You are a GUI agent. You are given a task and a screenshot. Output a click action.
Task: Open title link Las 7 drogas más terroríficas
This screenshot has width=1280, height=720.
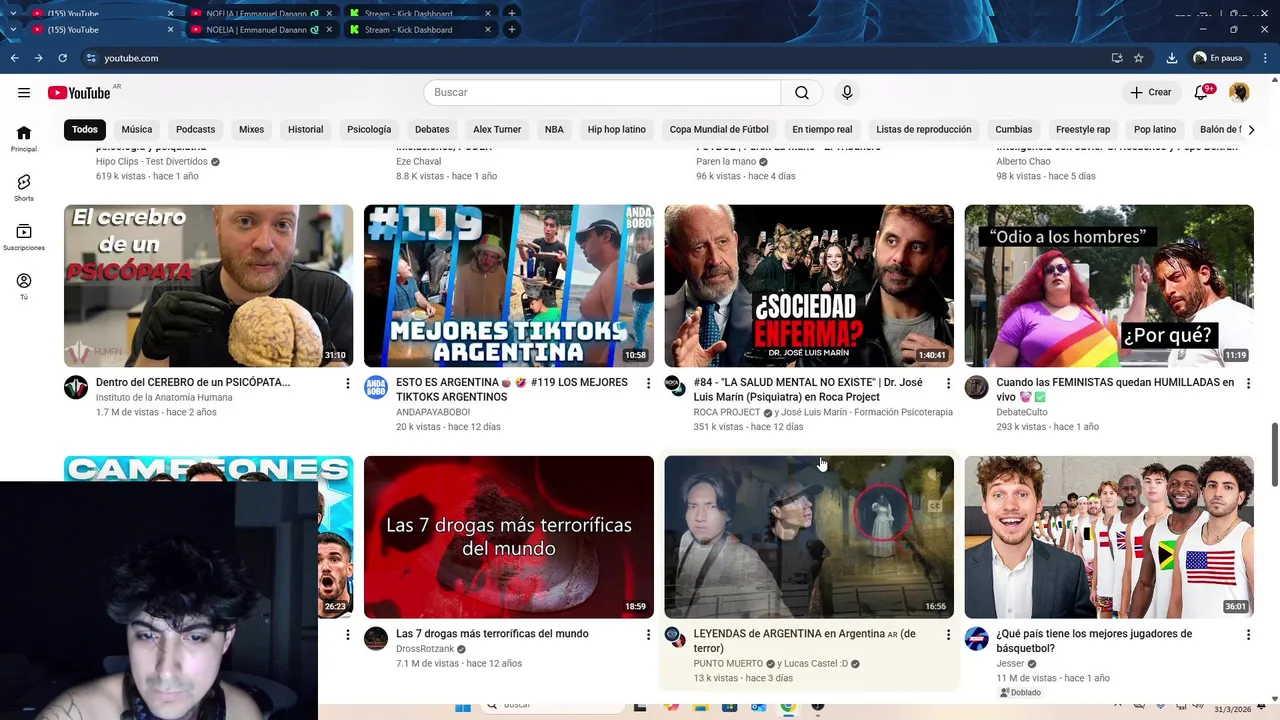492,634
